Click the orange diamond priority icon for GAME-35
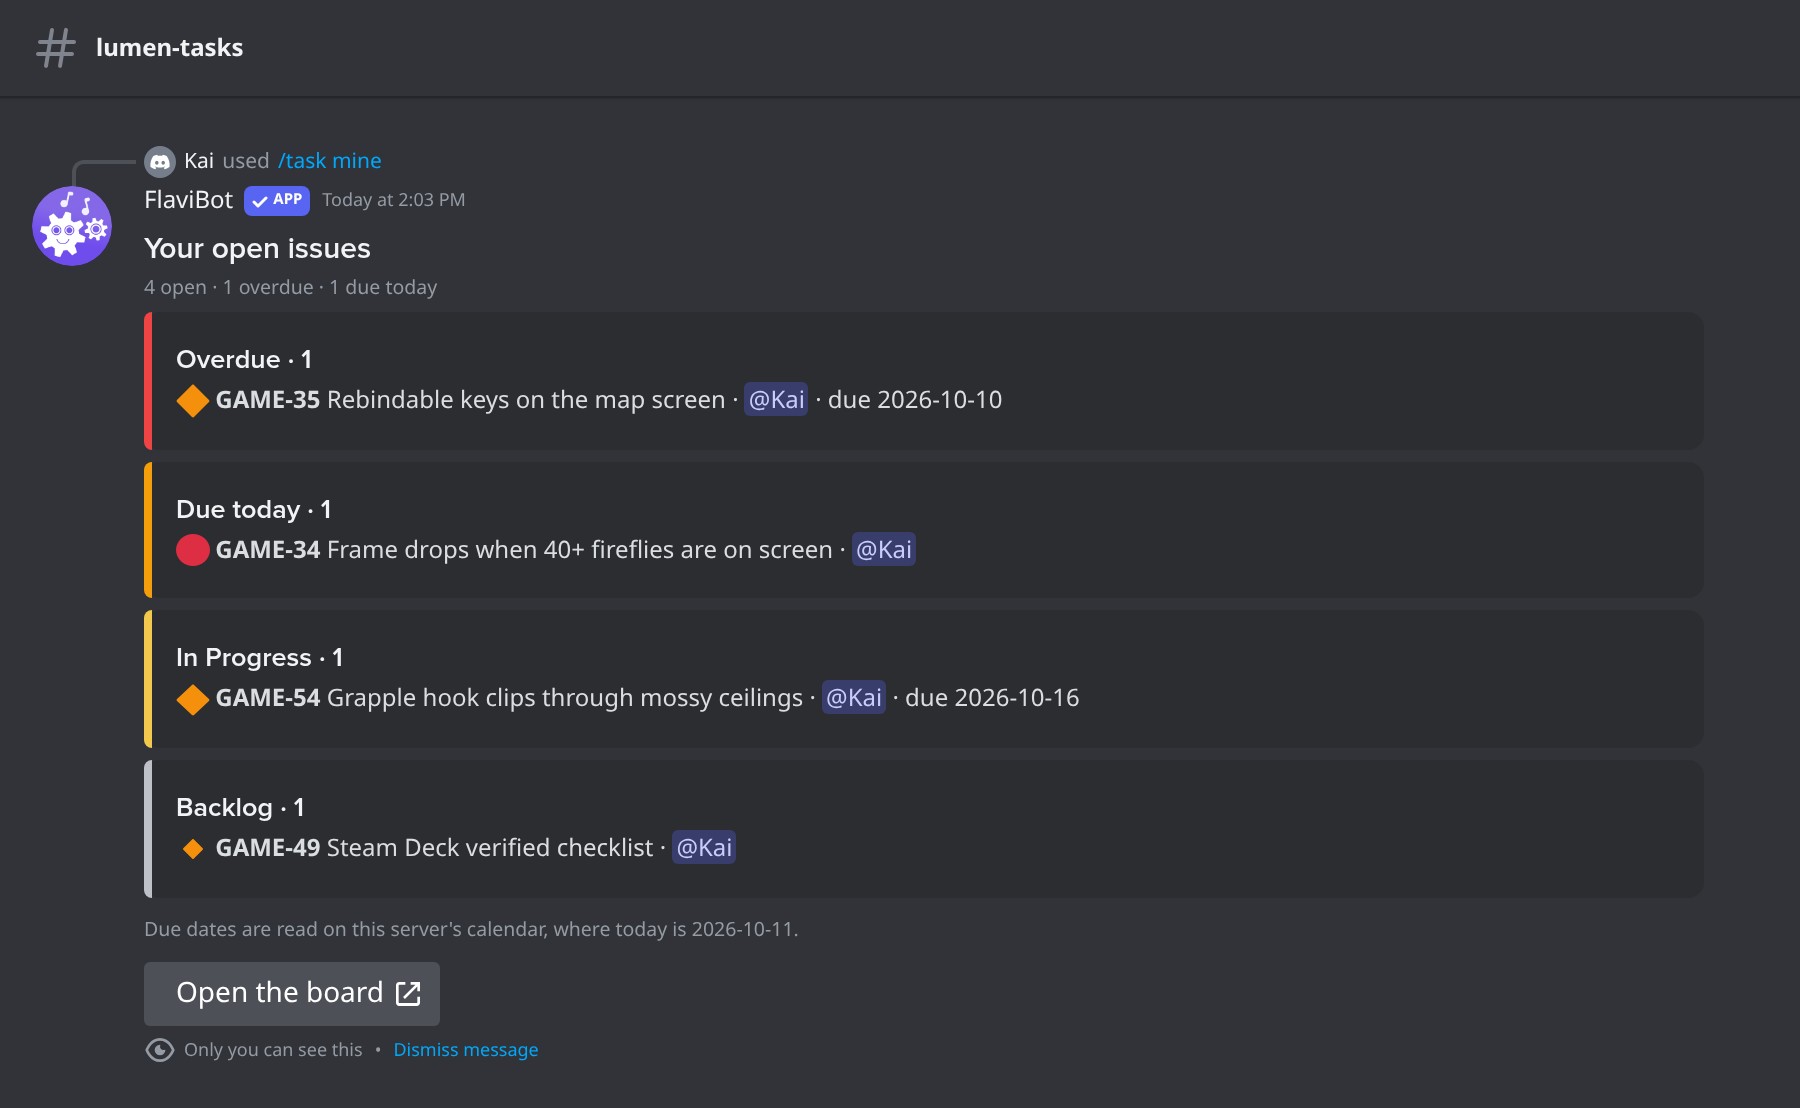 coord(193,400)
